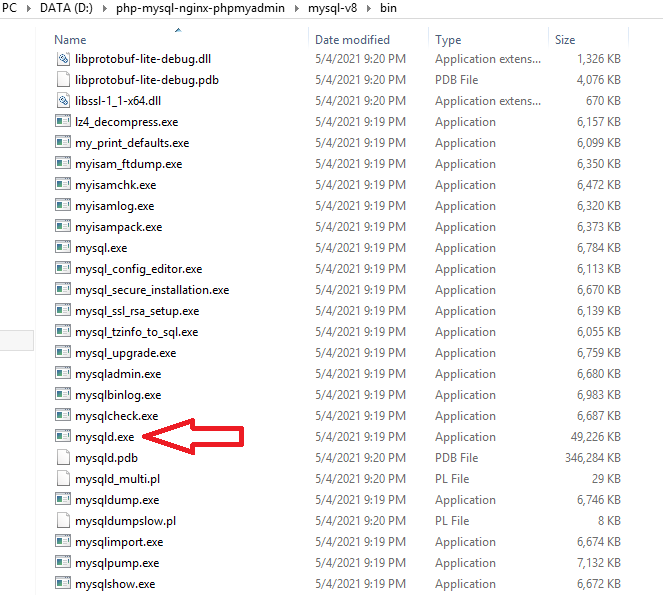Go to DATA (D:) in the breadcrumb

[66, 8]
